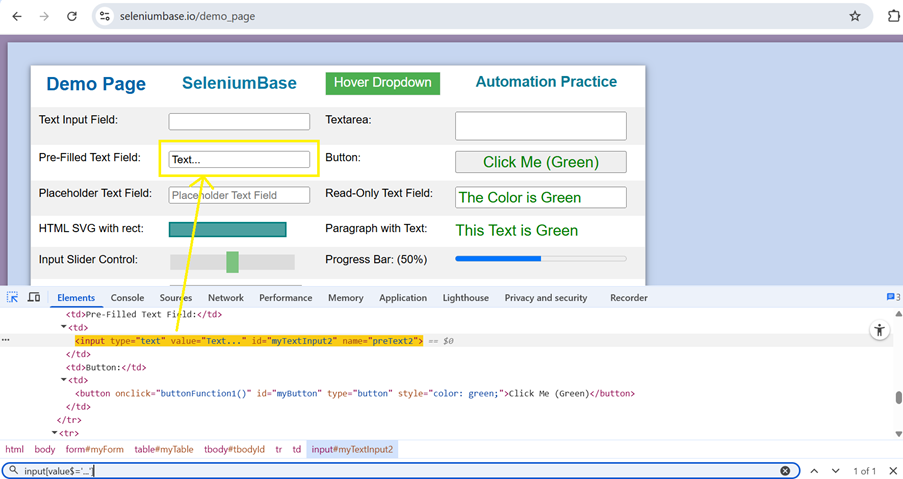Image resolution: width=903 pixels, height=479 pixels.
Task: Click the browser forward arrow
Action: tap(44, 16)
